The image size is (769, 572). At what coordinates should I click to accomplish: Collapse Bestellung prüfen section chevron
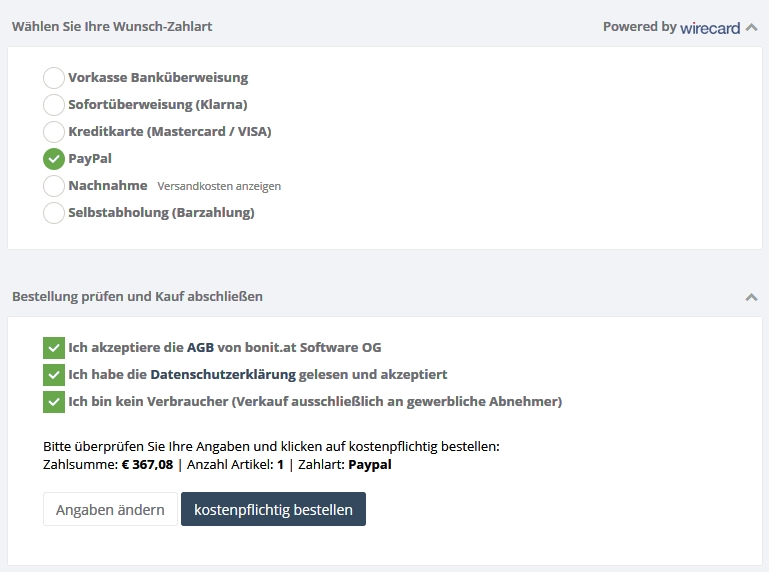751,297
